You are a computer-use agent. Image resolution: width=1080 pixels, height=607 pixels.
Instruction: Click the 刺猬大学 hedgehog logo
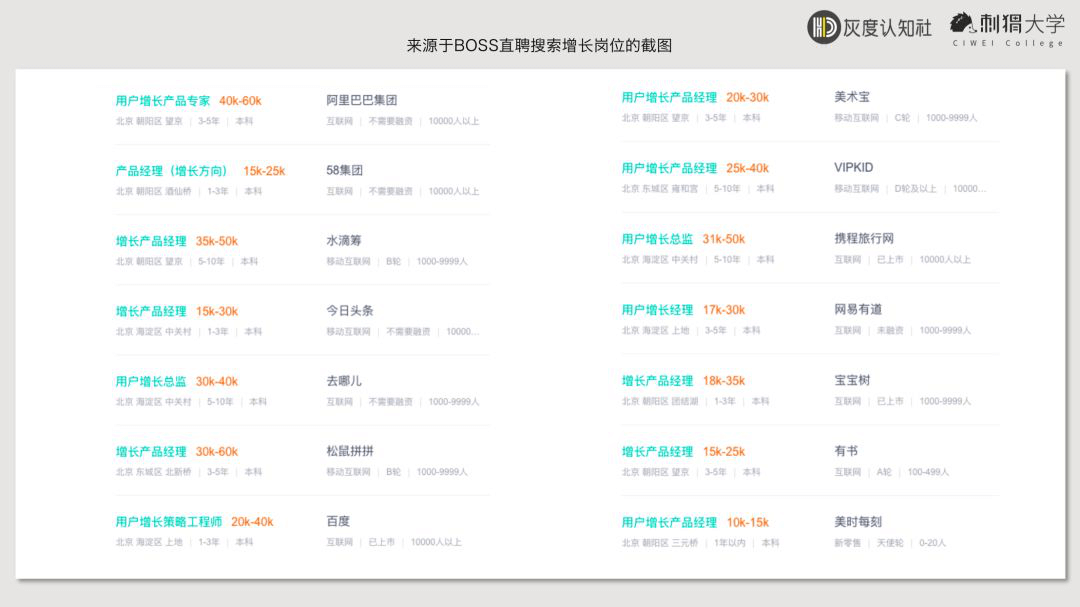pyautogui.click(x=962, y=23)
